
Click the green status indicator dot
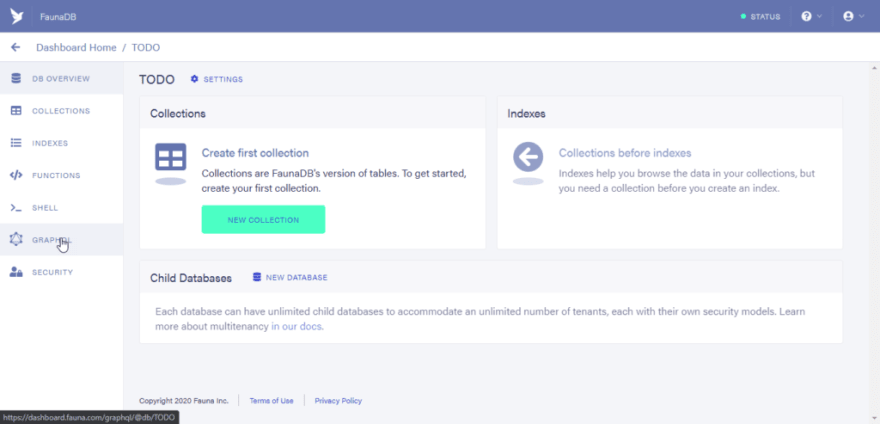744,17
